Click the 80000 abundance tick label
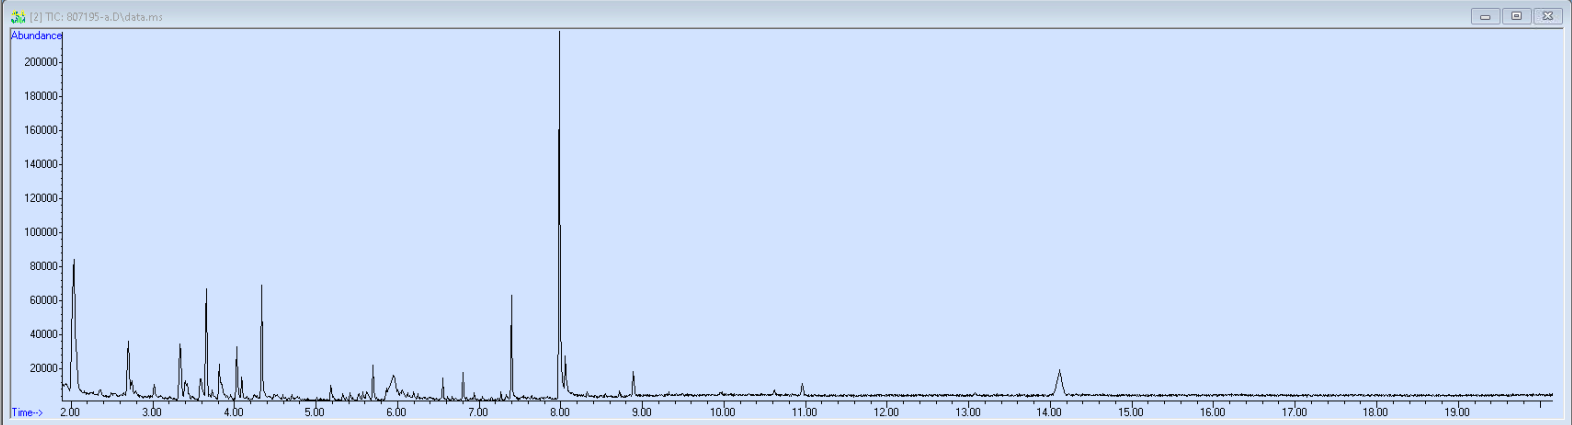 (x=44, y=266)
